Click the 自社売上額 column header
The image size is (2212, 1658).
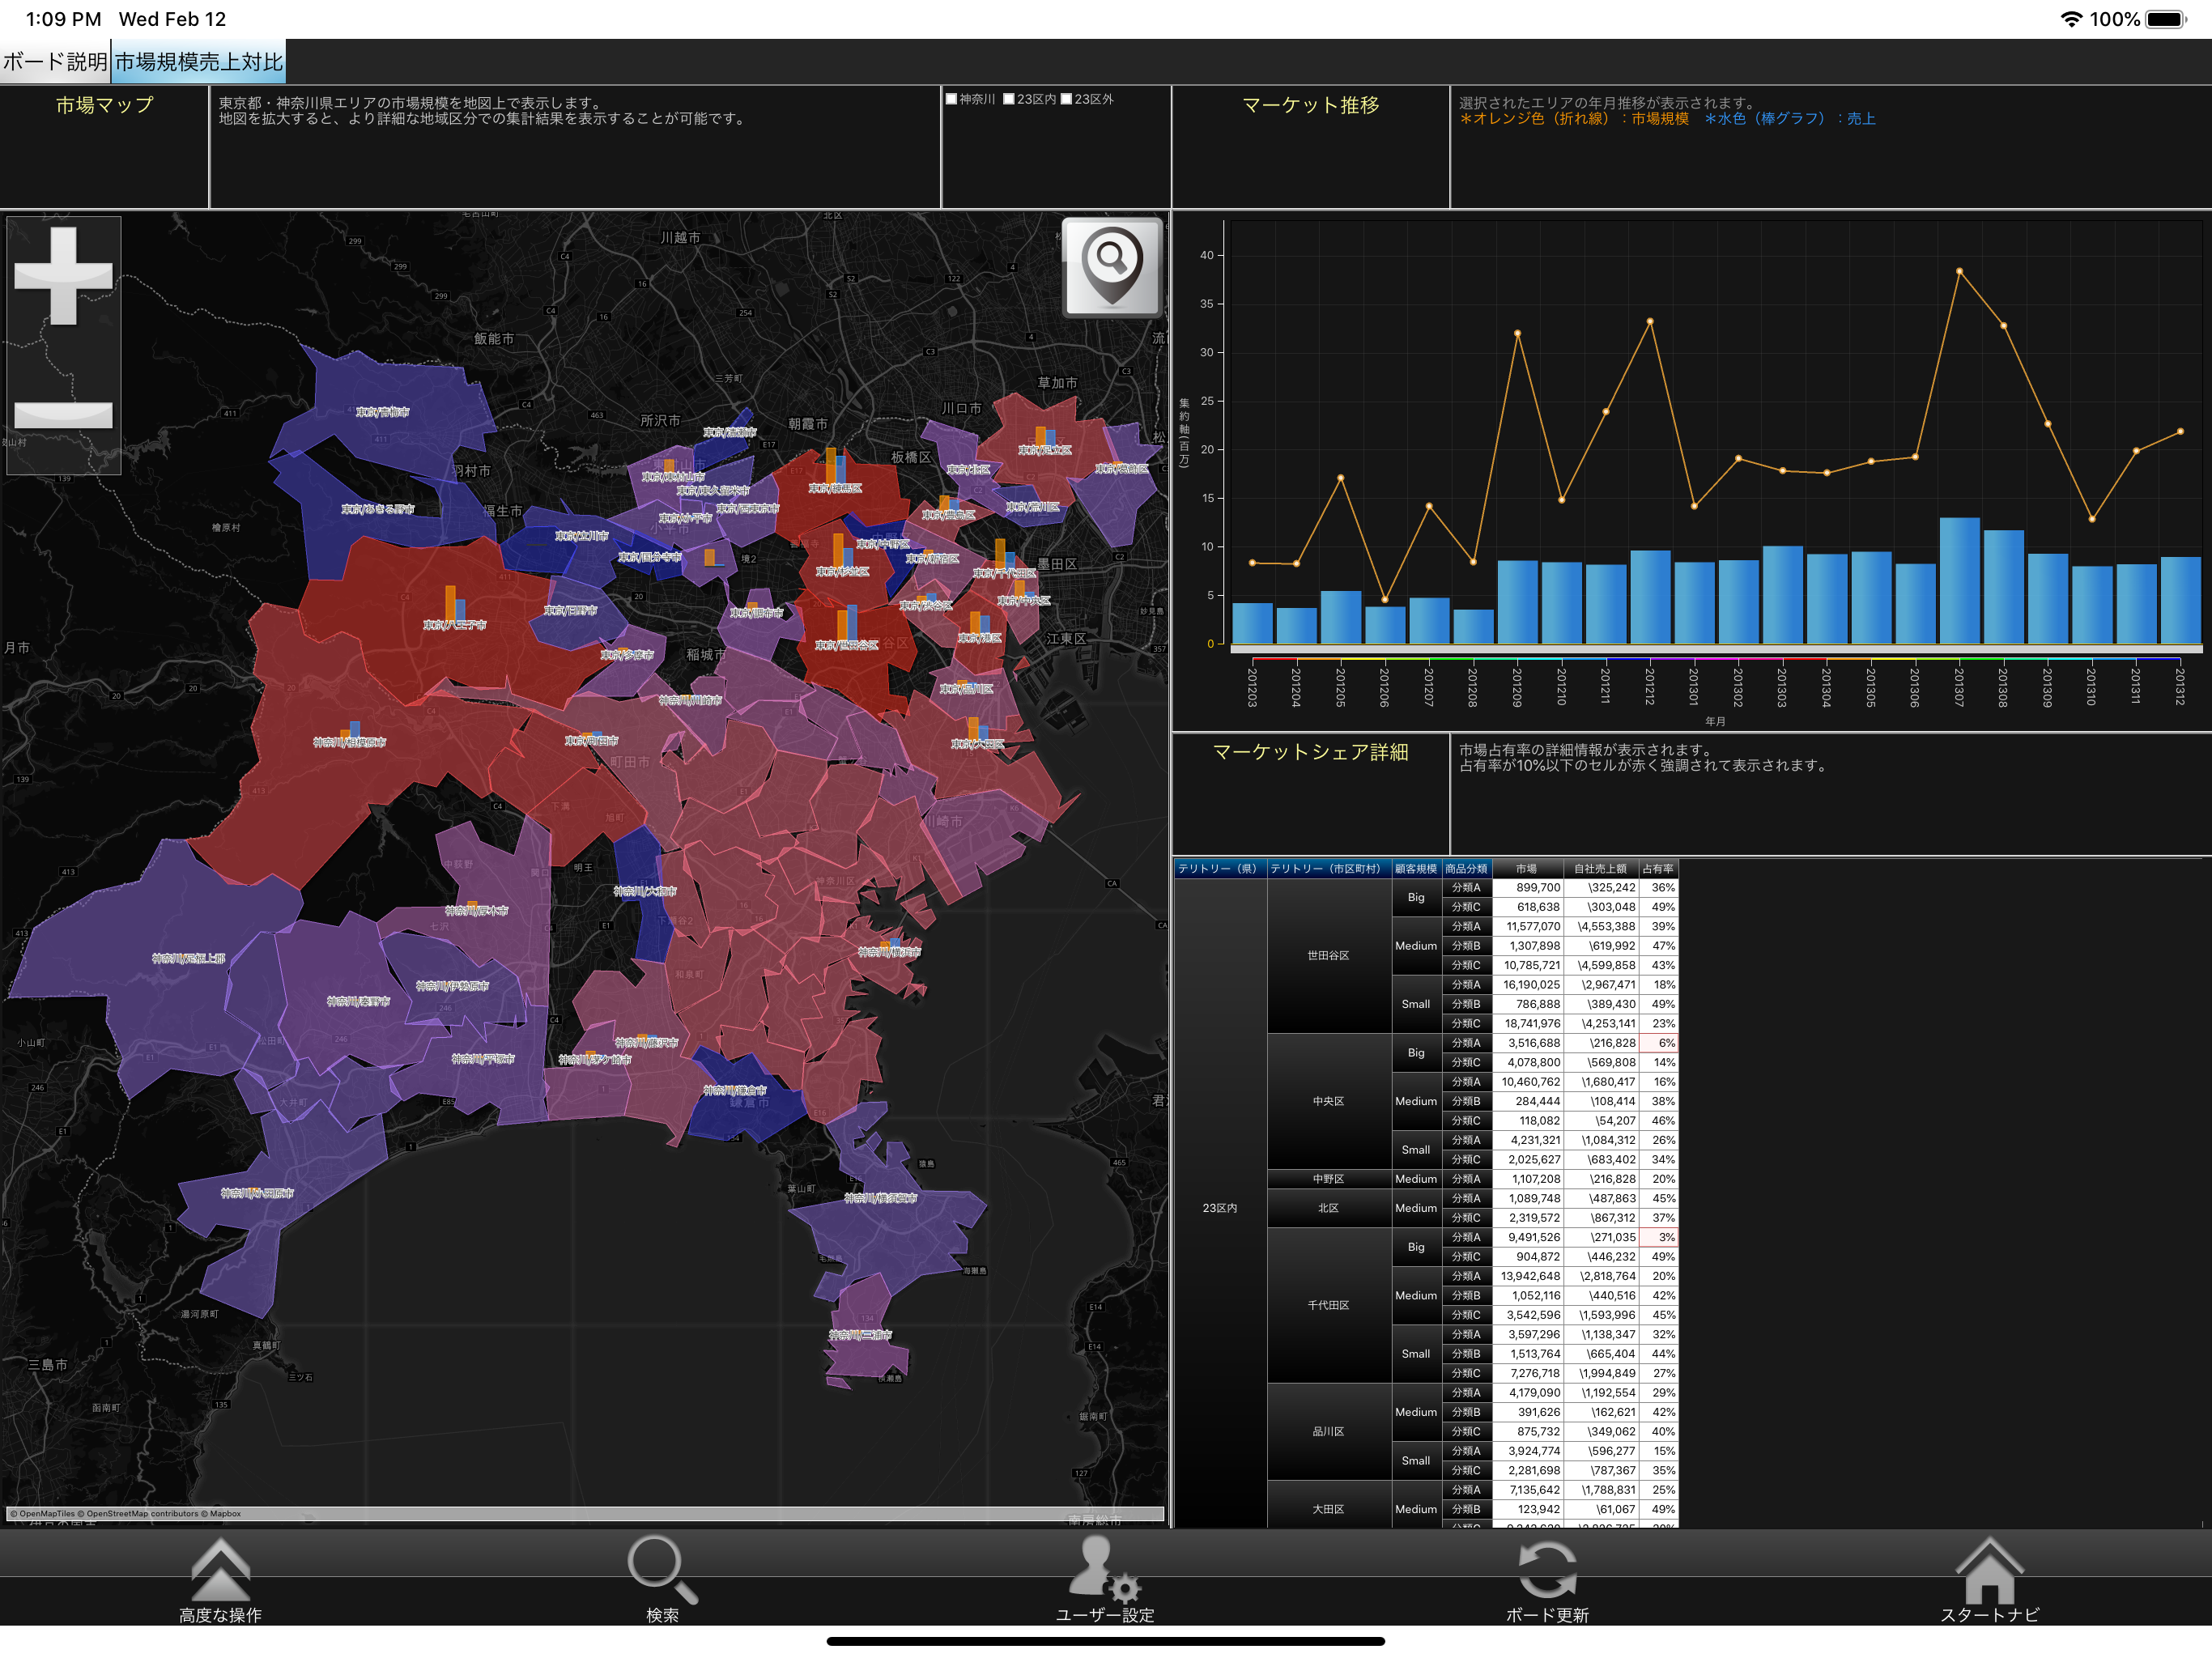[x=1601, y=868]
